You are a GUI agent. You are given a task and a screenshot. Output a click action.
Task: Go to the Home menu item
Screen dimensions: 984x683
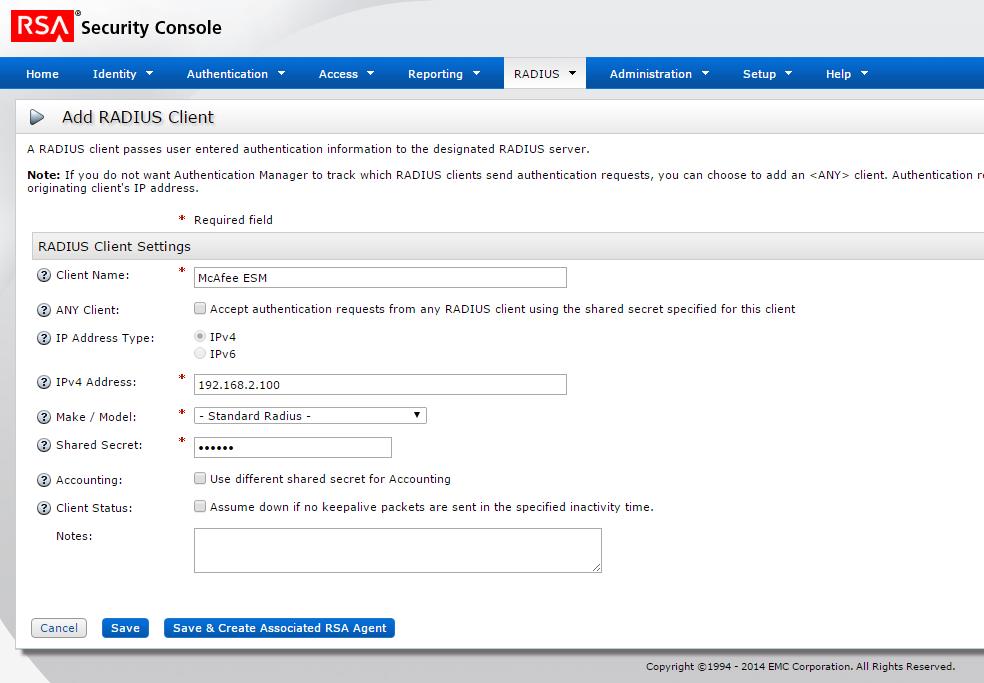pyautogui.click(x=42, y=73)
